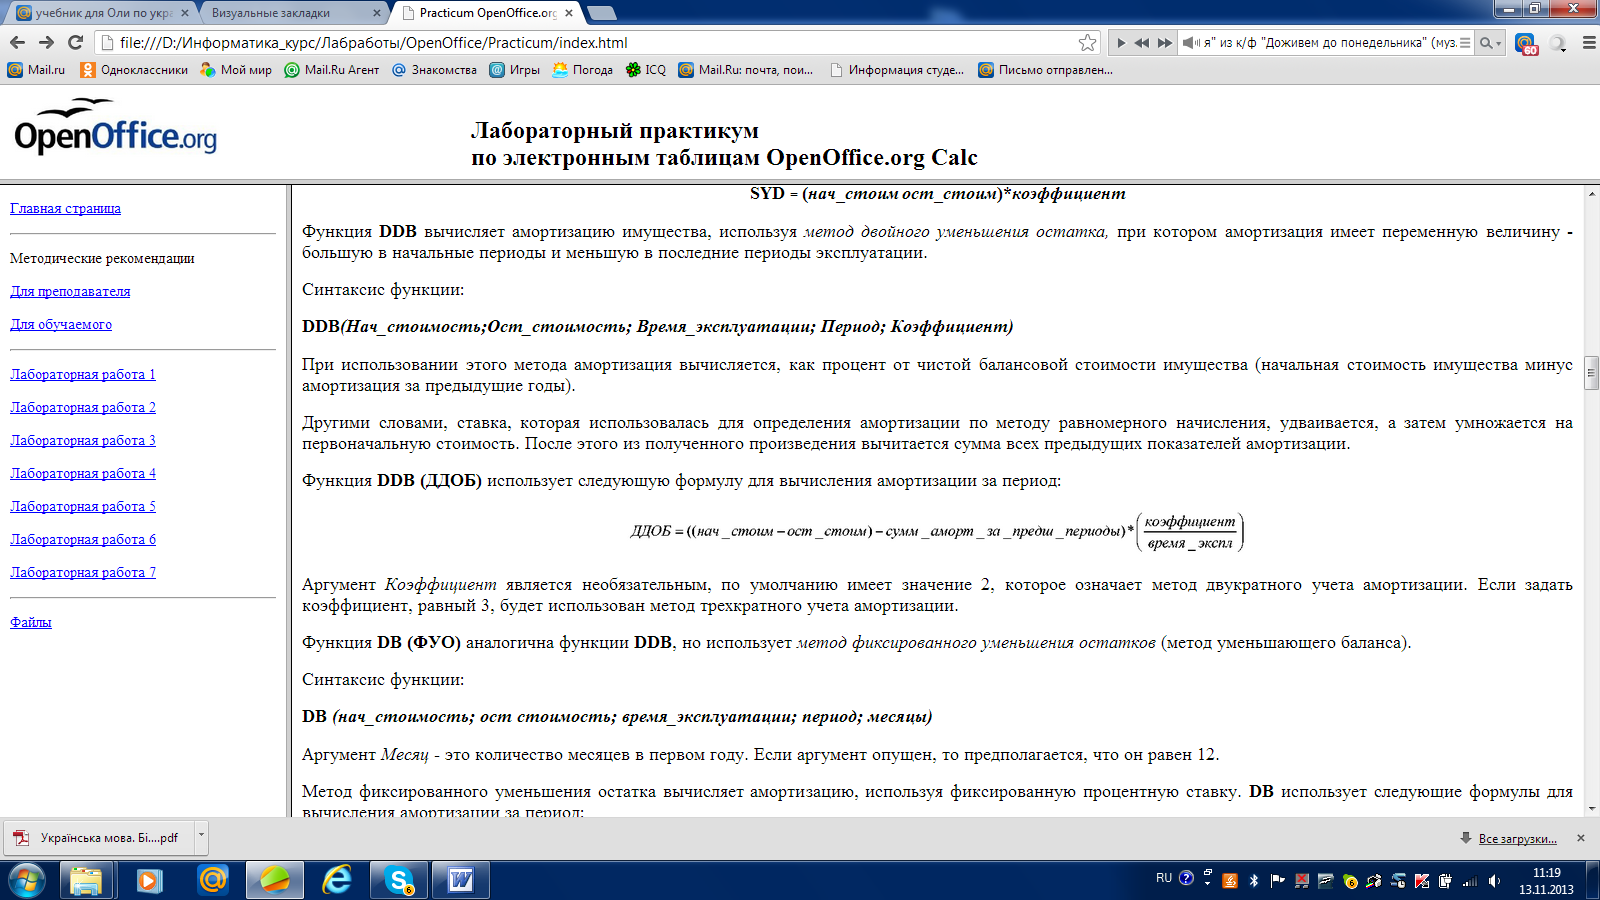Open downloaded 'Українська мова' pdf file
This screenshot has width=1600, height=900.
99,838
